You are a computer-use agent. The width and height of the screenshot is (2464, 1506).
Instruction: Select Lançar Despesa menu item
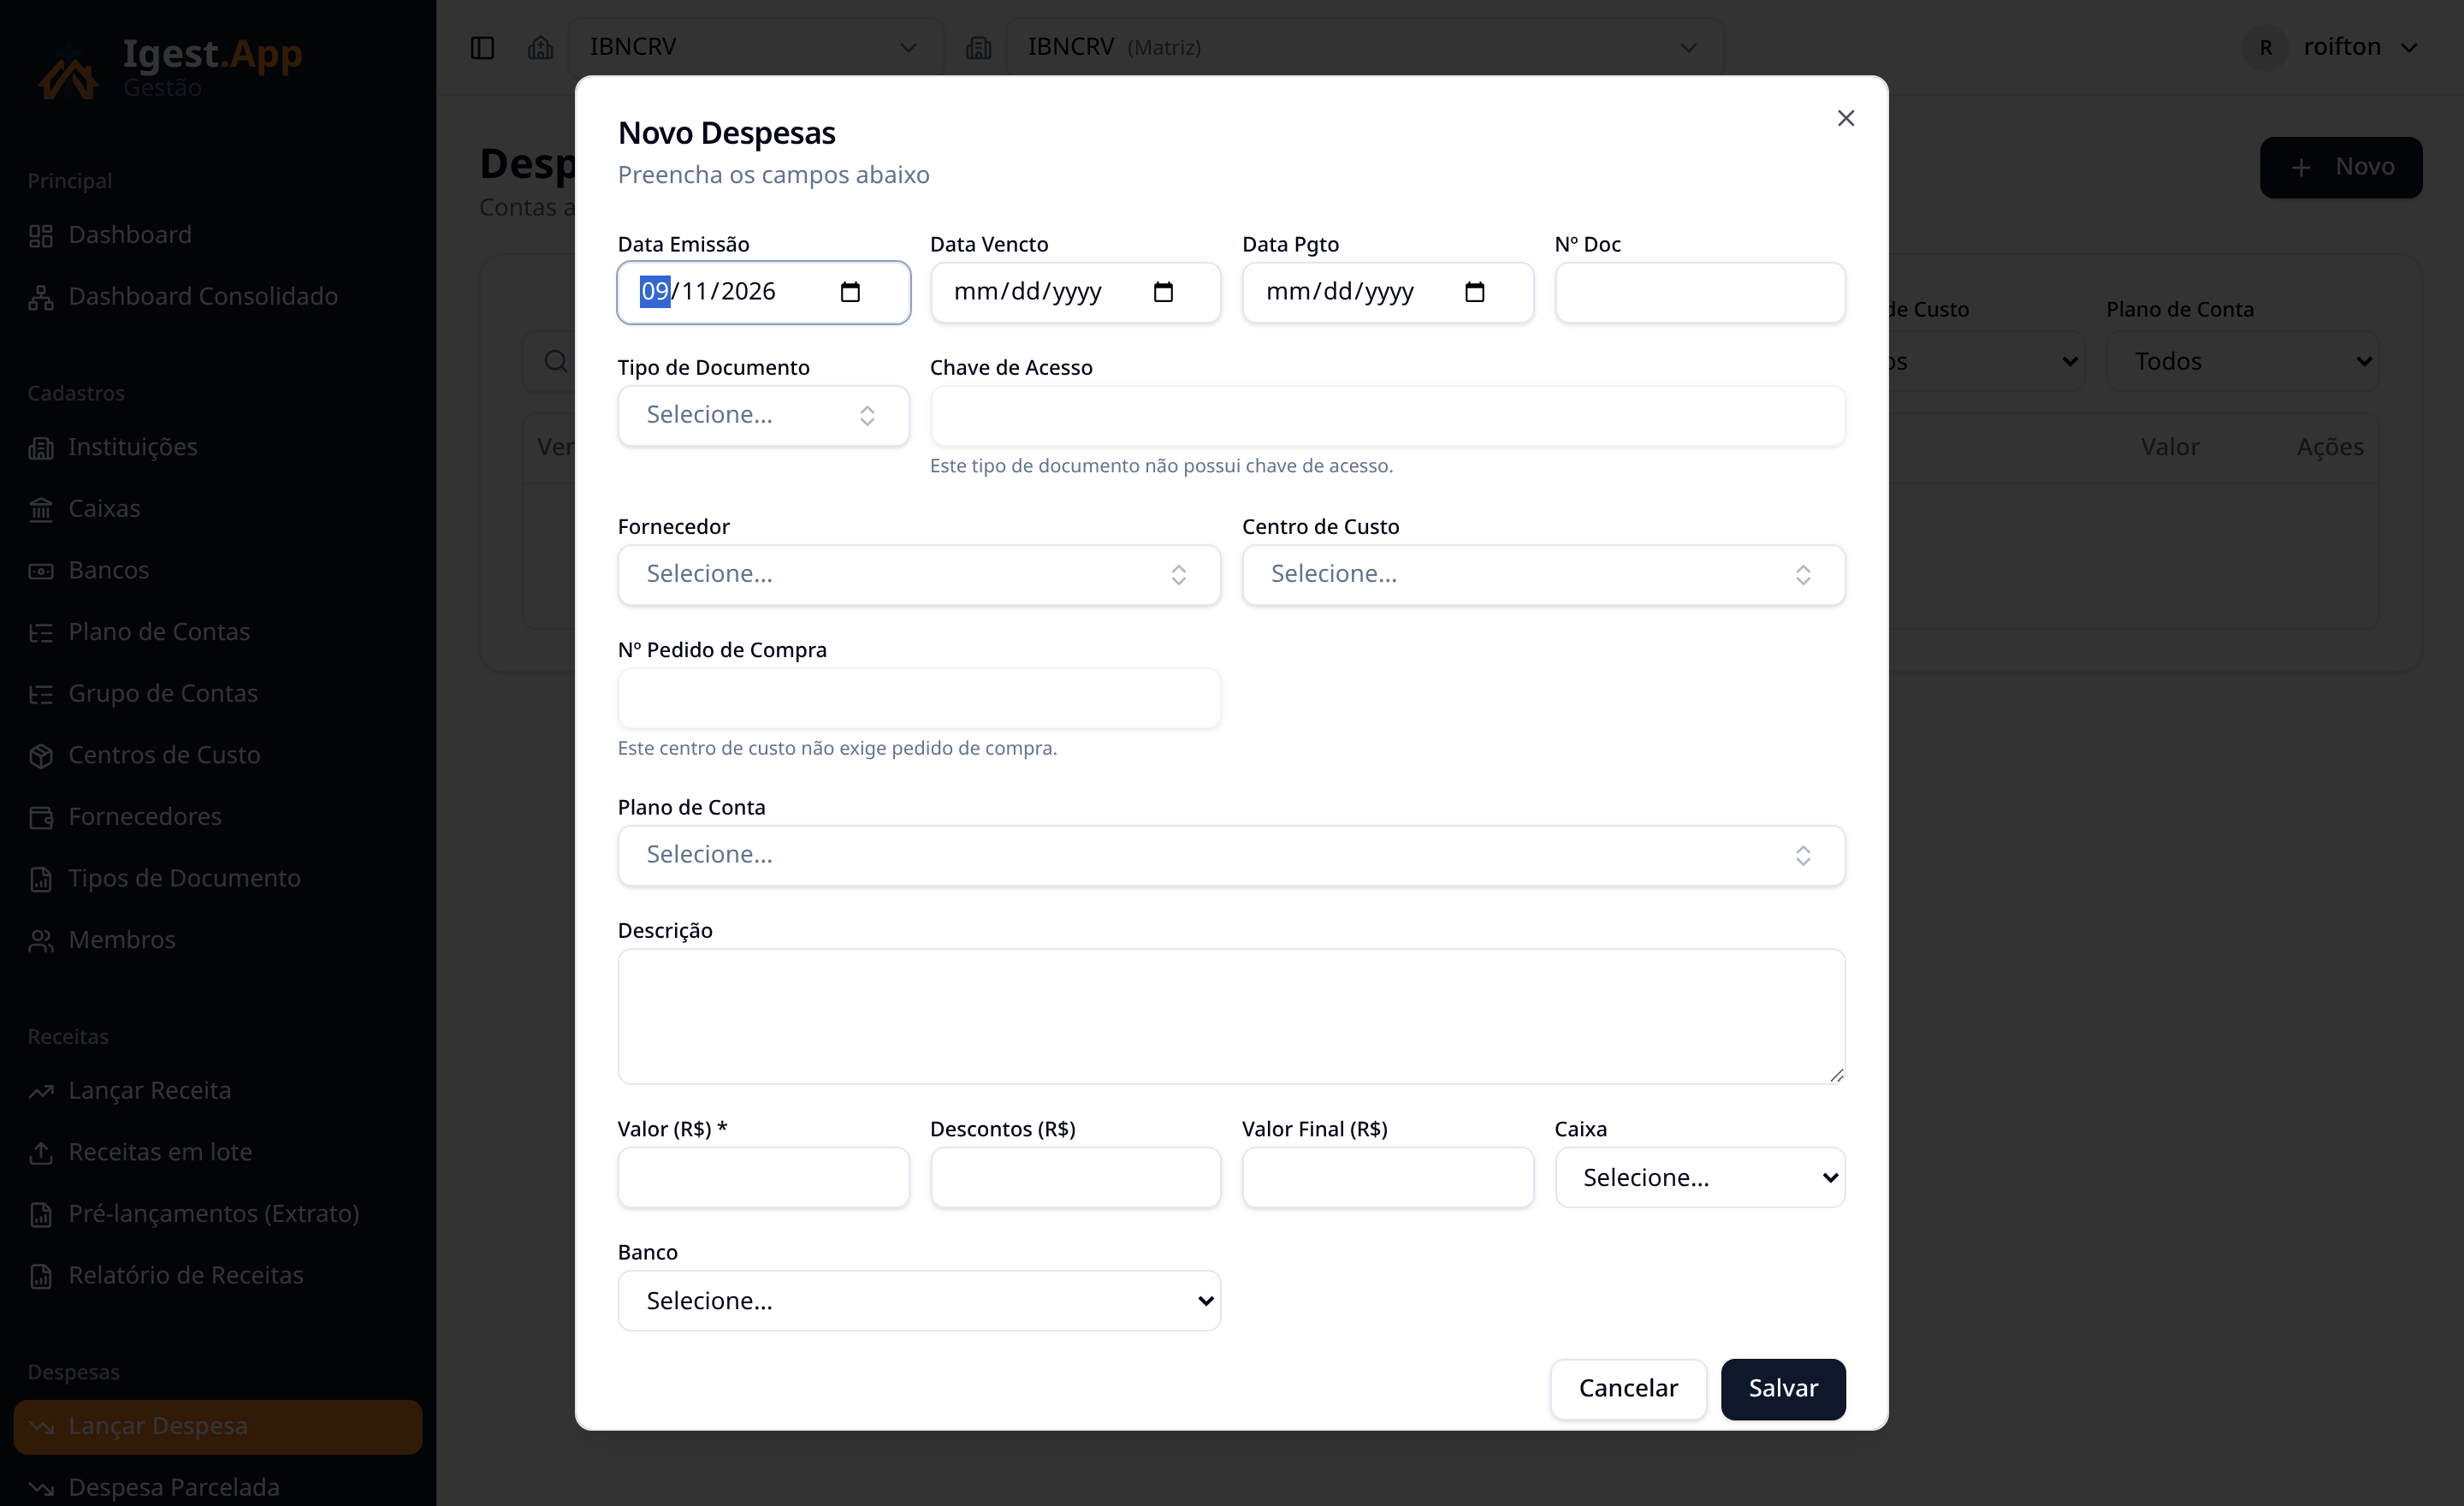pos(218,1426)
